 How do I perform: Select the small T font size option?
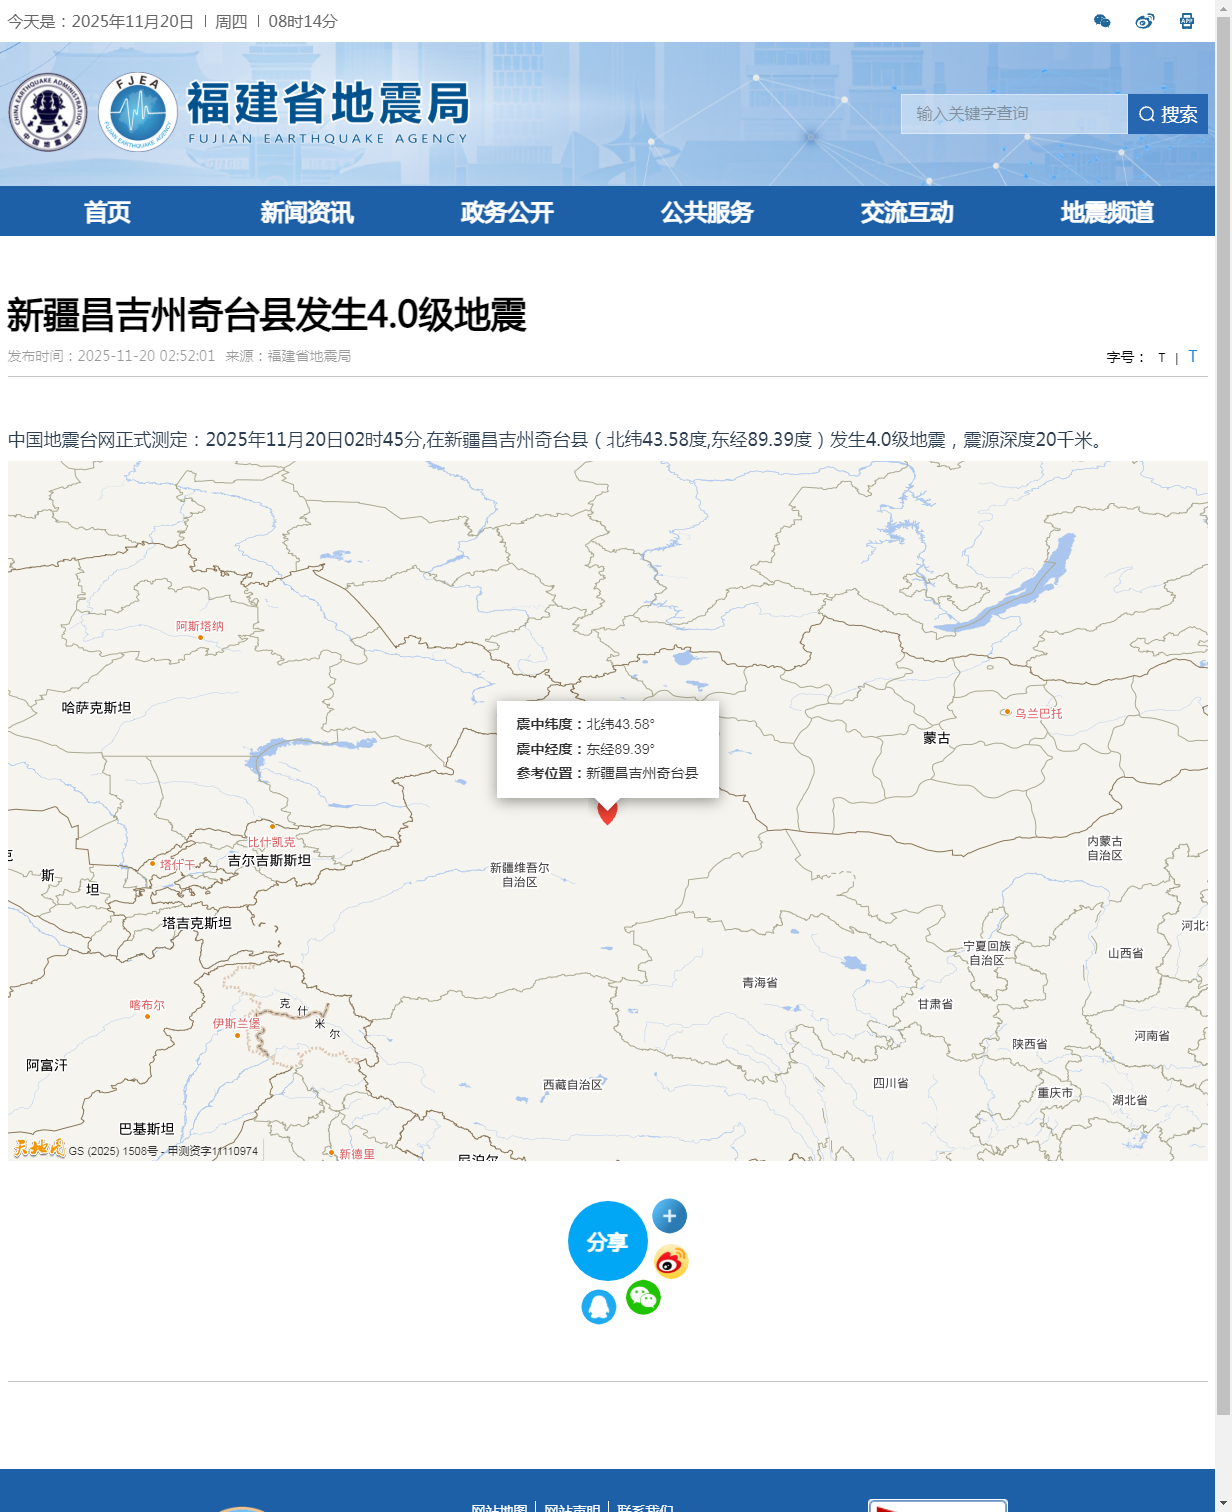1160,356
